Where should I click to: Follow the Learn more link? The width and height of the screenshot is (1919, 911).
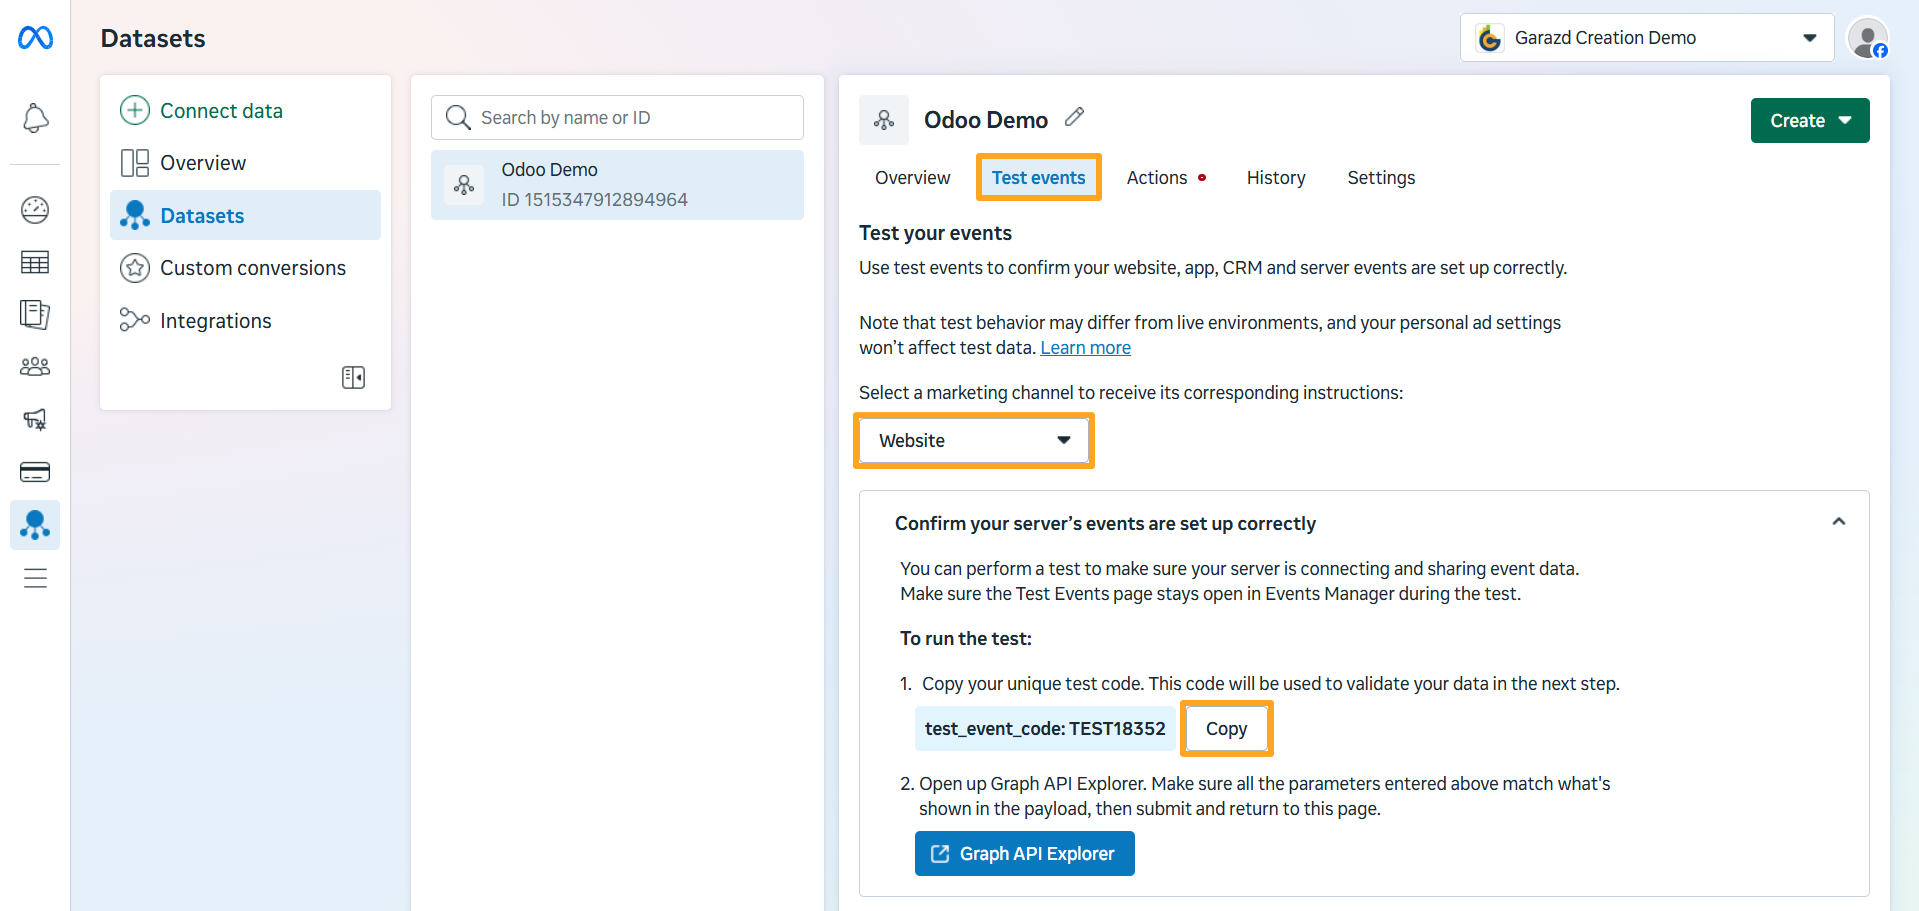click(x=1085, y=348)
